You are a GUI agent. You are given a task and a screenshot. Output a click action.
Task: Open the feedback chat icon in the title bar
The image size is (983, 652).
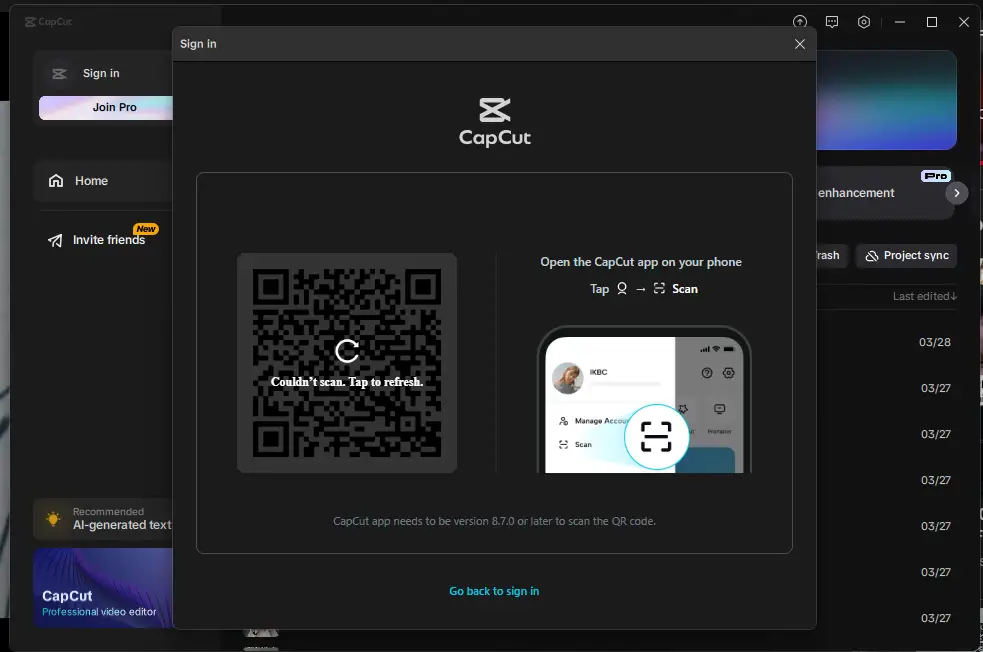[832, 22]
